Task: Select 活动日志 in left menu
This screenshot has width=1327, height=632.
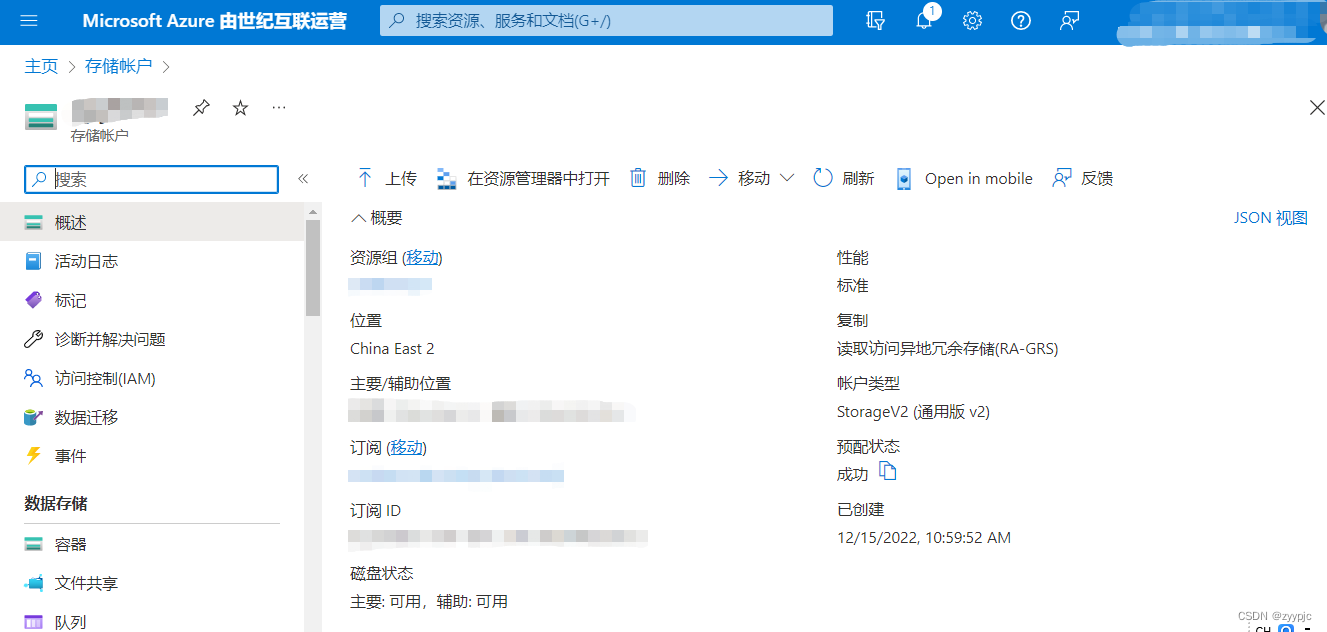Action: [x=152, y=261]
